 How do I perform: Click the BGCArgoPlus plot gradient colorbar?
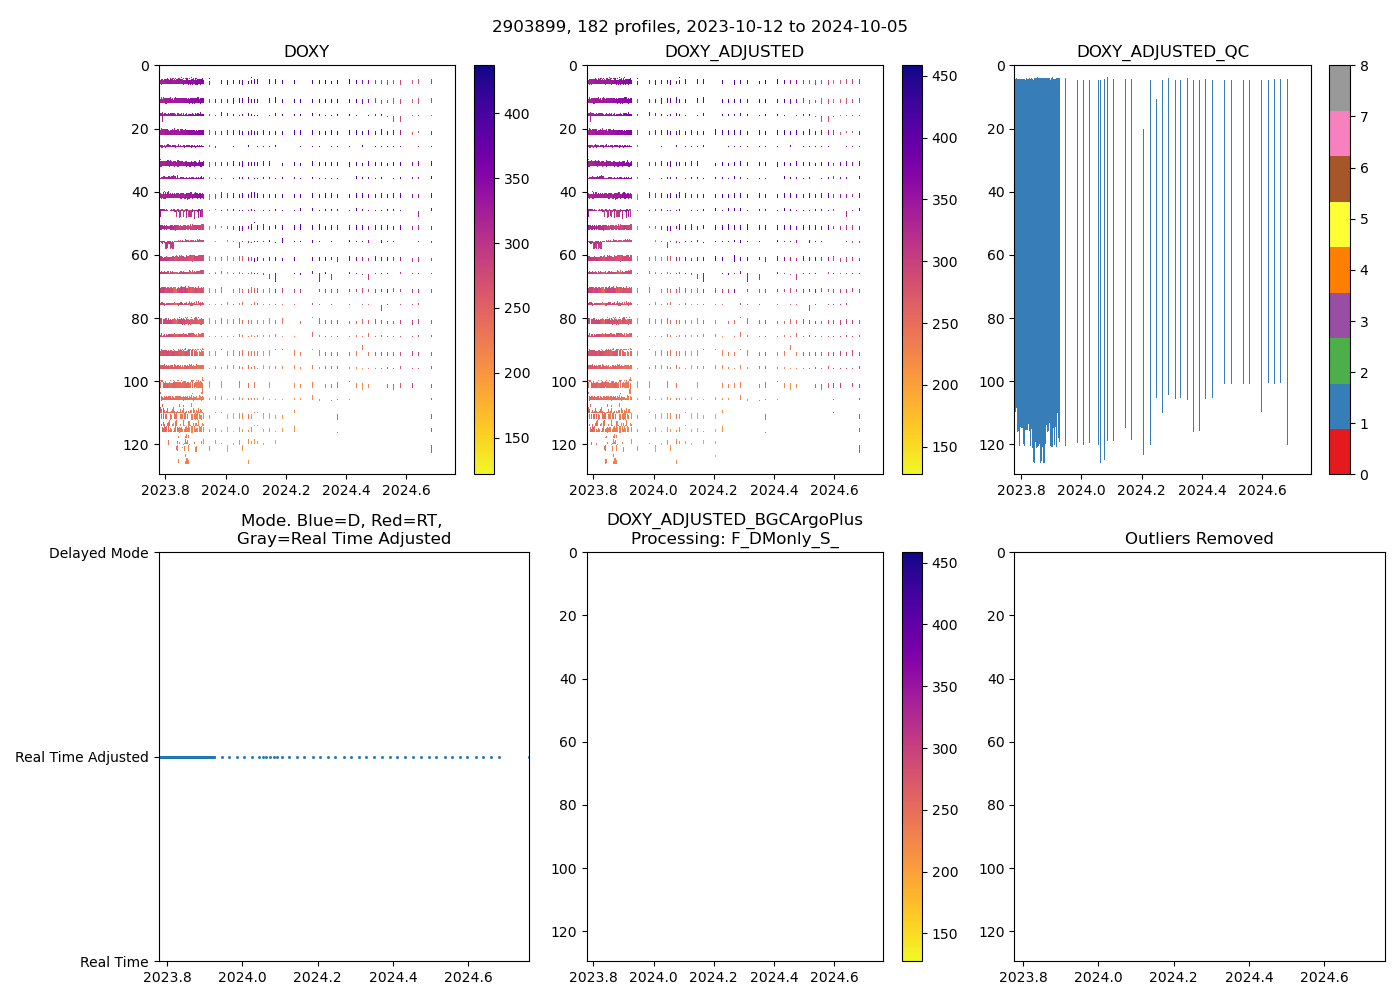point(912,757)
